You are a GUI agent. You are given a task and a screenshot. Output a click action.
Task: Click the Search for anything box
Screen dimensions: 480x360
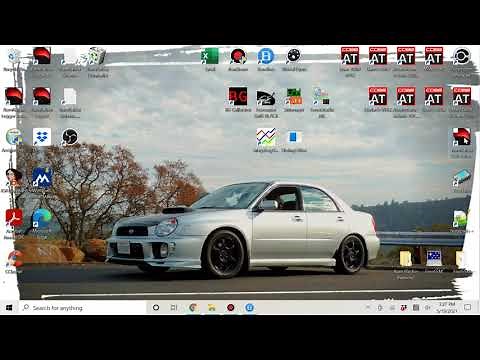82,308
